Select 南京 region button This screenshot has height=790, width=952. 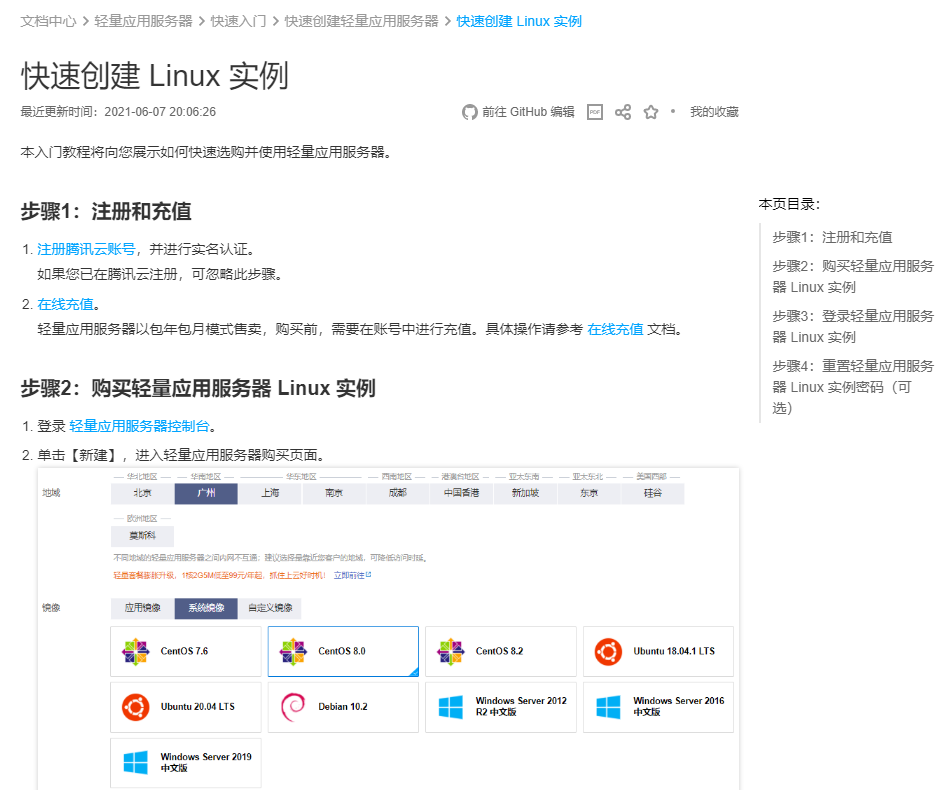[x=334, y=493]
